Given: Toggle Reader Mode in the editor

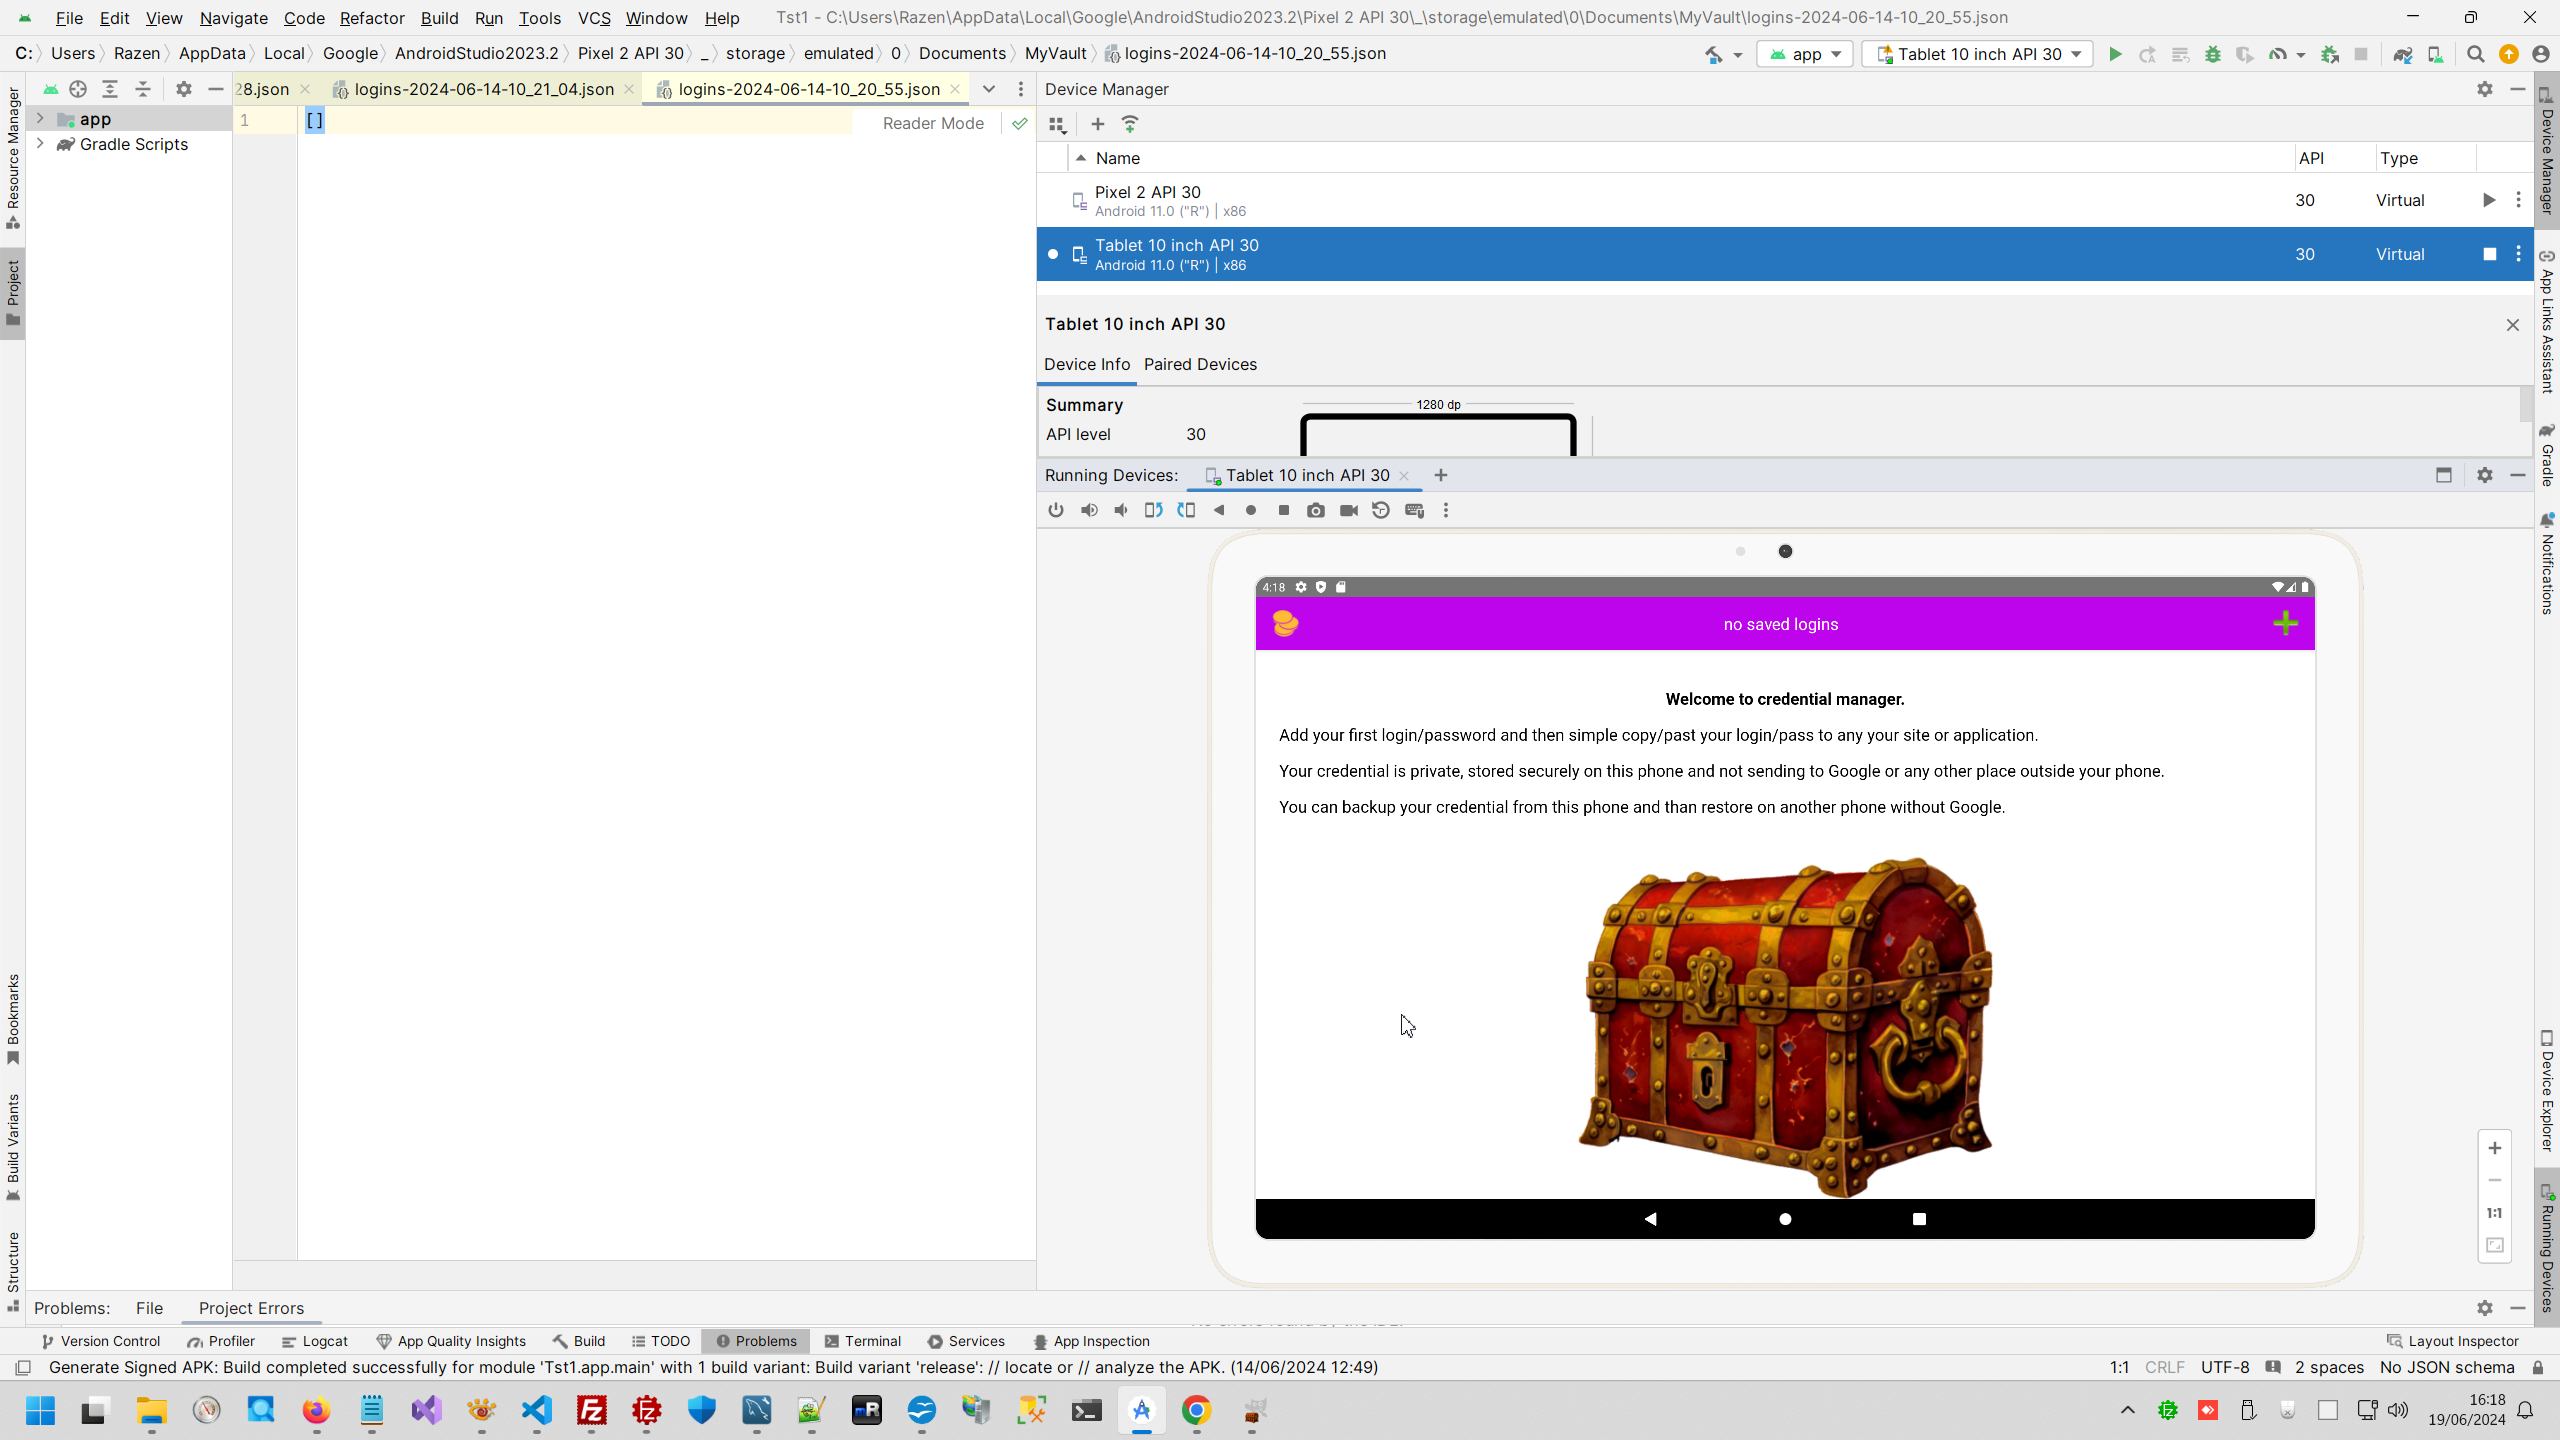Looking at the screenshot, I should [933, 123].
